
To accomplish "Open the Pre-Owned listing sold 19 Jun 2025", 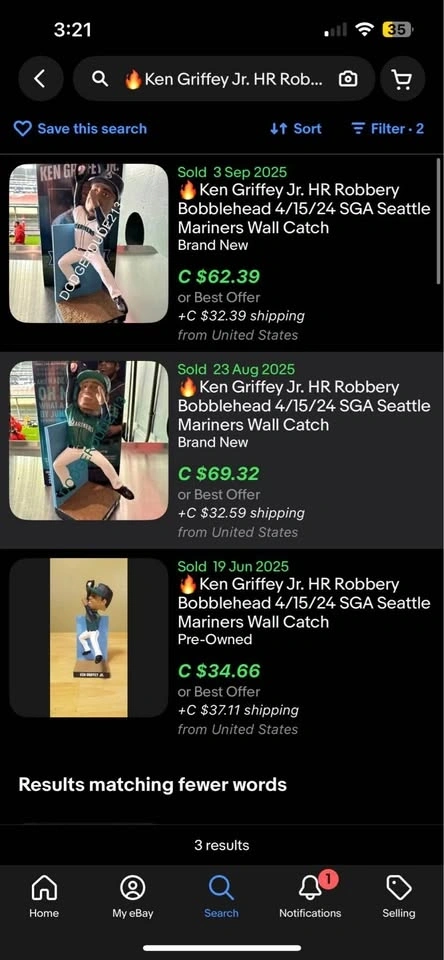I will coord(222,647).
